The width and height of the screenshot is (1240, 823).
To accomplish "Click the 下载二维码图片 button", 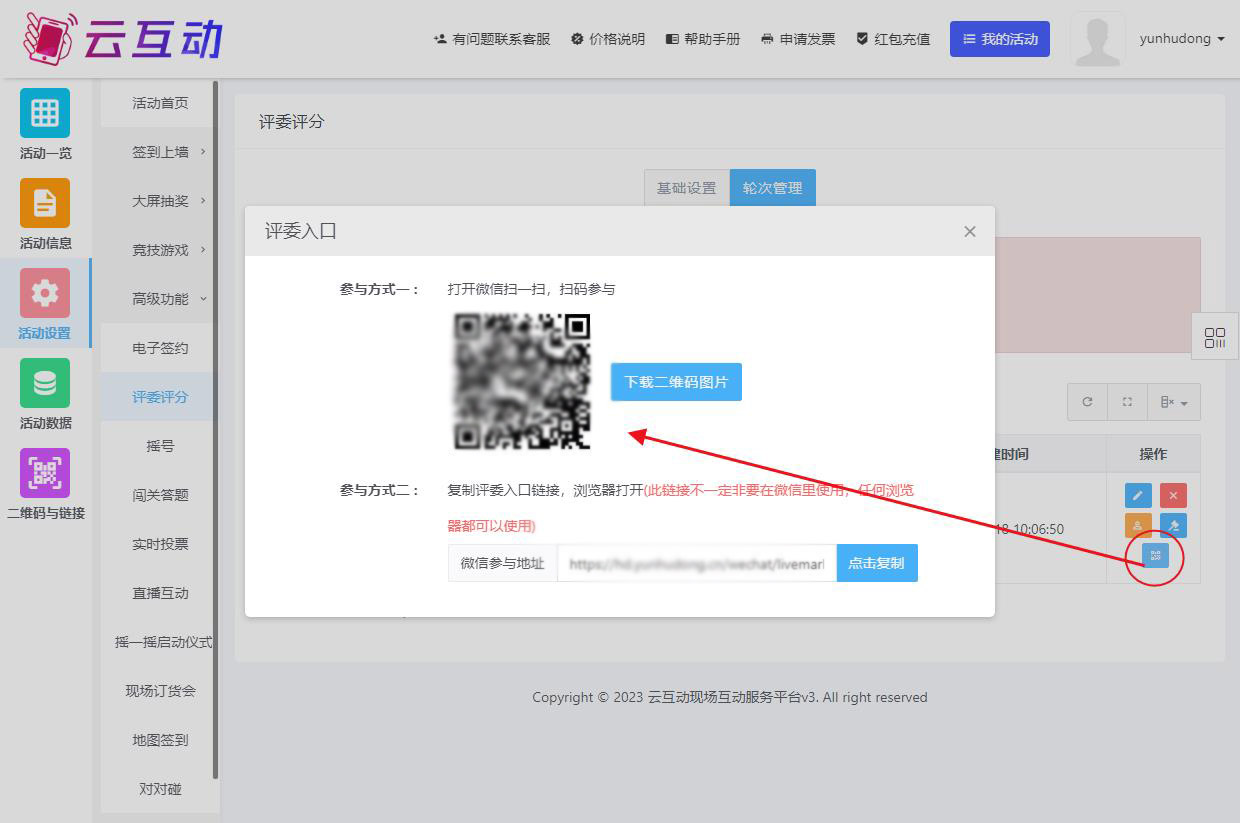I will point(676,382).
